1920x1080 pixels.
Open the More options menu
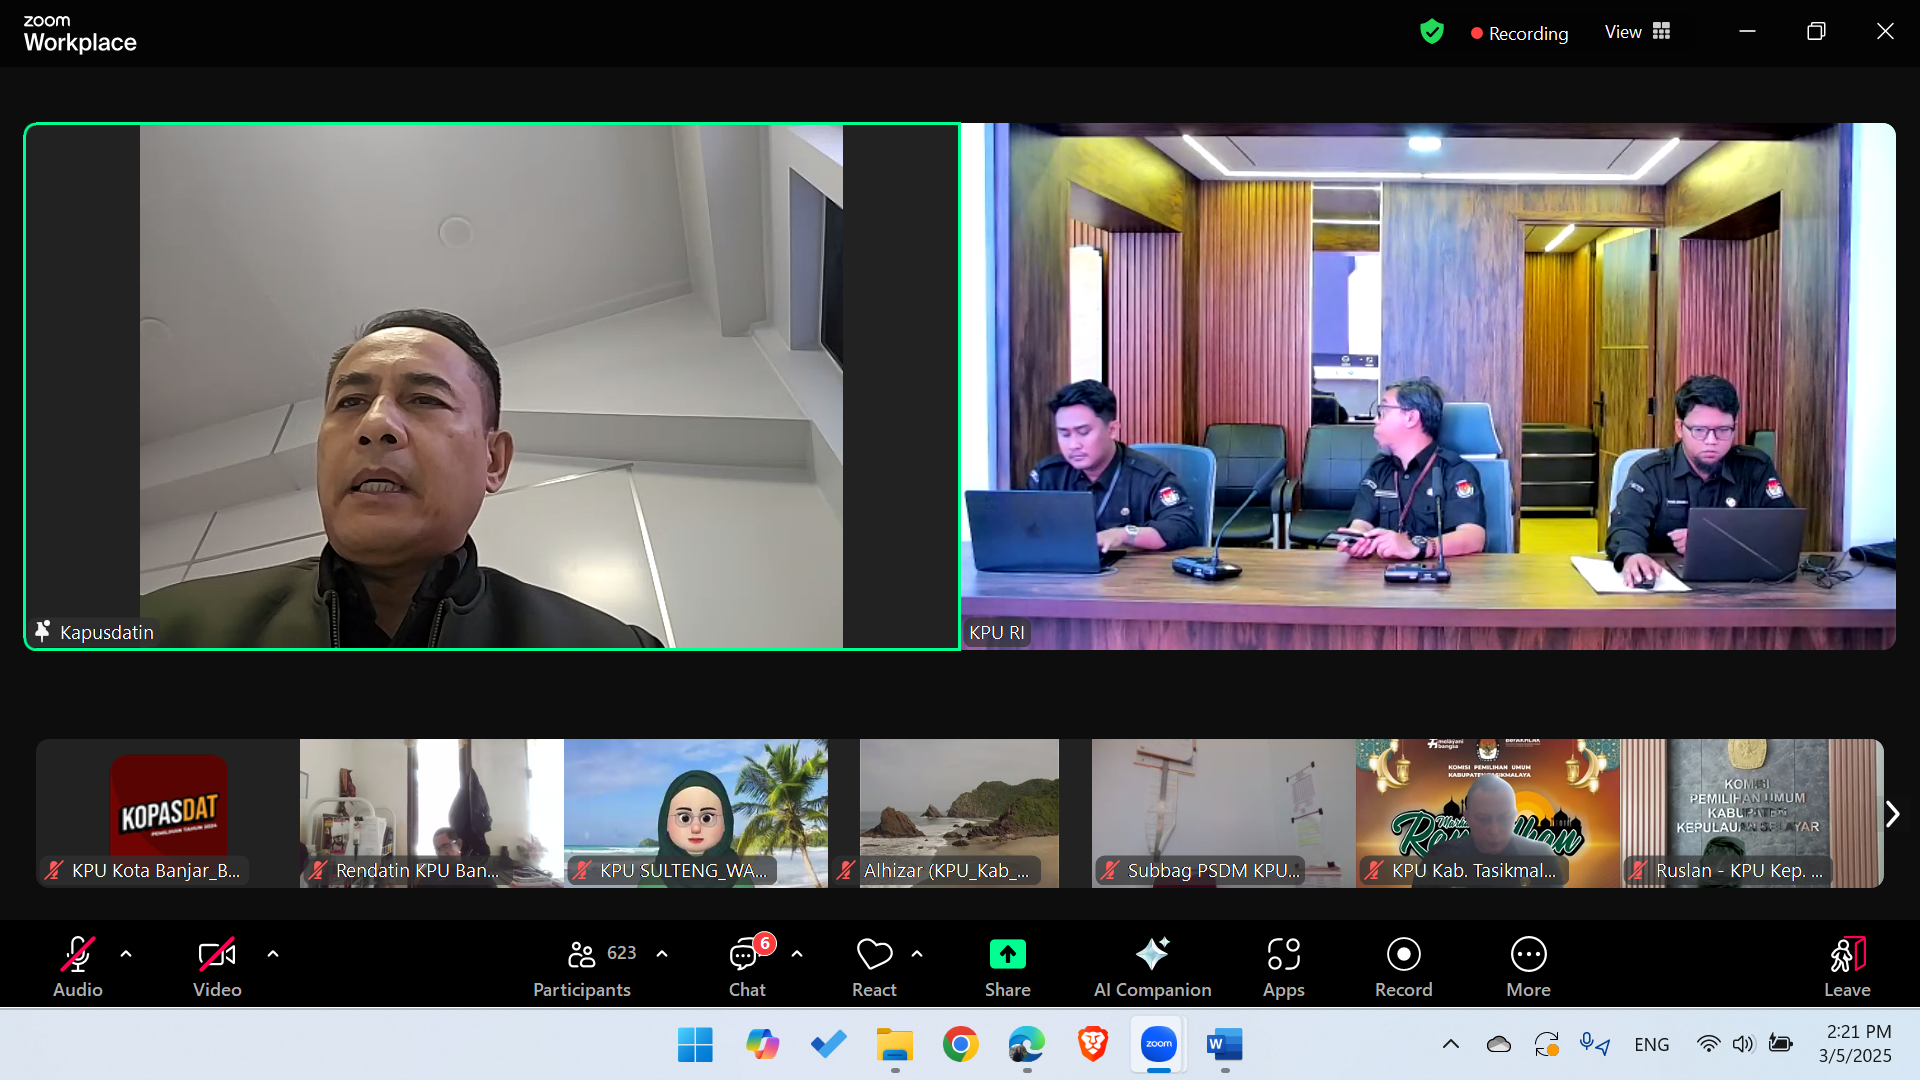click(1528, 966)
